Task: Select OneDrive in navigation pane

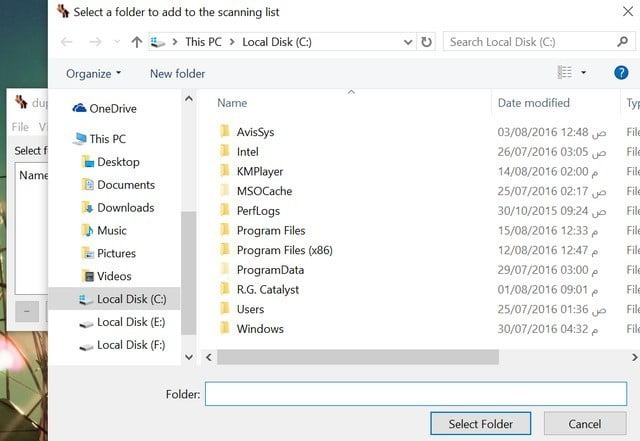Action: (112, 108)
